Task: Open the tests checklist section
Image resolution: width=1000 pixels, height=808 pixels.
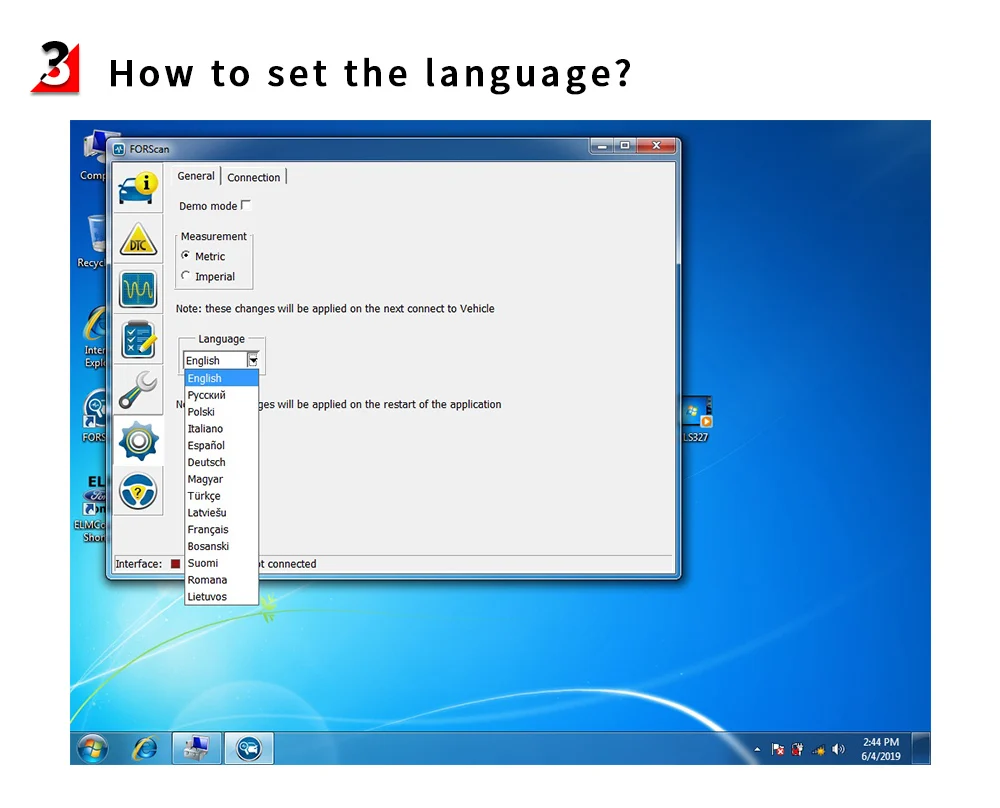Action: coord(138,339)
